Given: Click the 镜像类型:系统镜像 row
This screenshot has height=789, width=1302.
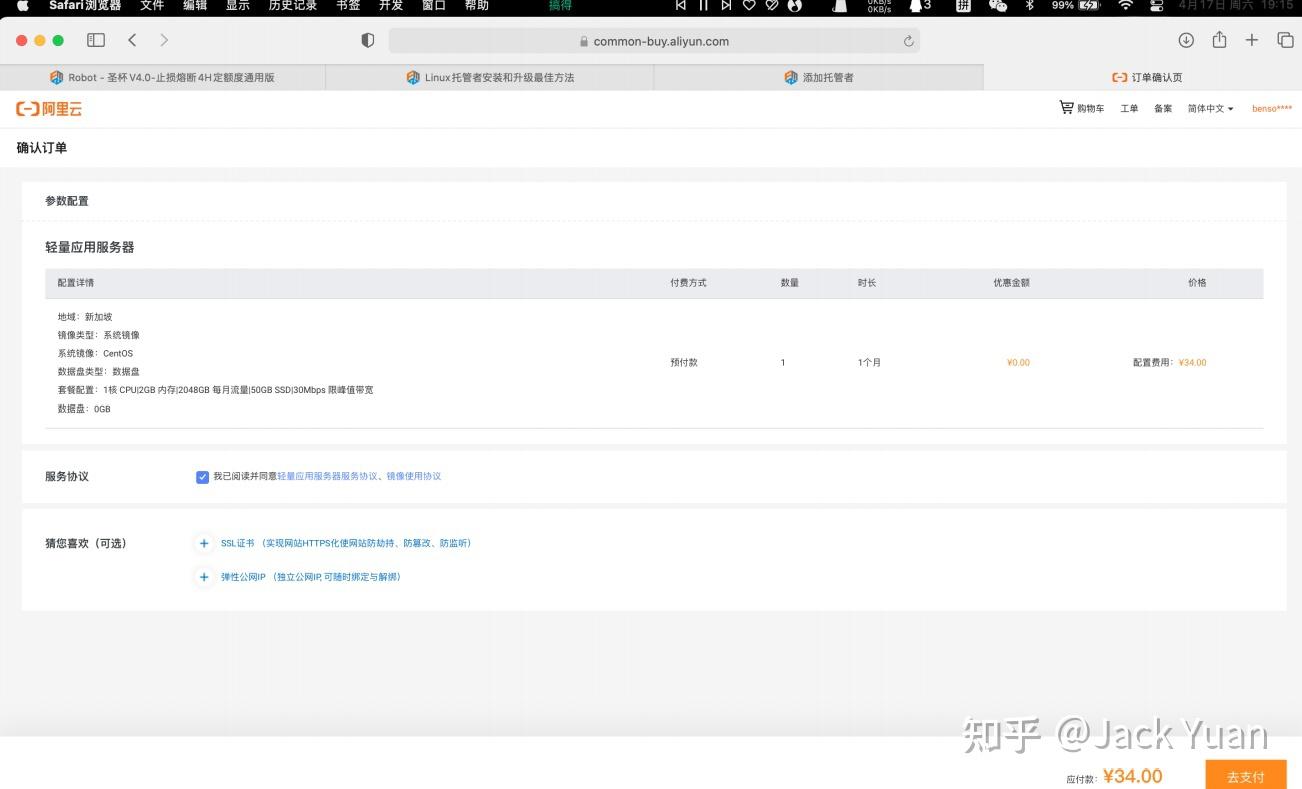Looking at the screenshot, I should click(x=99, y=335).
